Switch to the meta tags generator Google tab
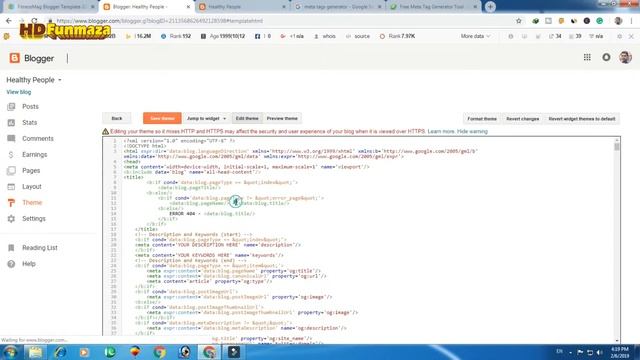Image resolution: width=640 pixels, height=360 pixels. (338, 7)
